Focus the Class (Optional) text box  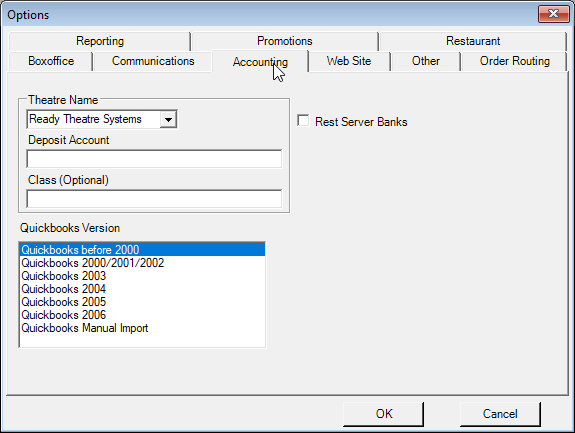coord(154,199)
